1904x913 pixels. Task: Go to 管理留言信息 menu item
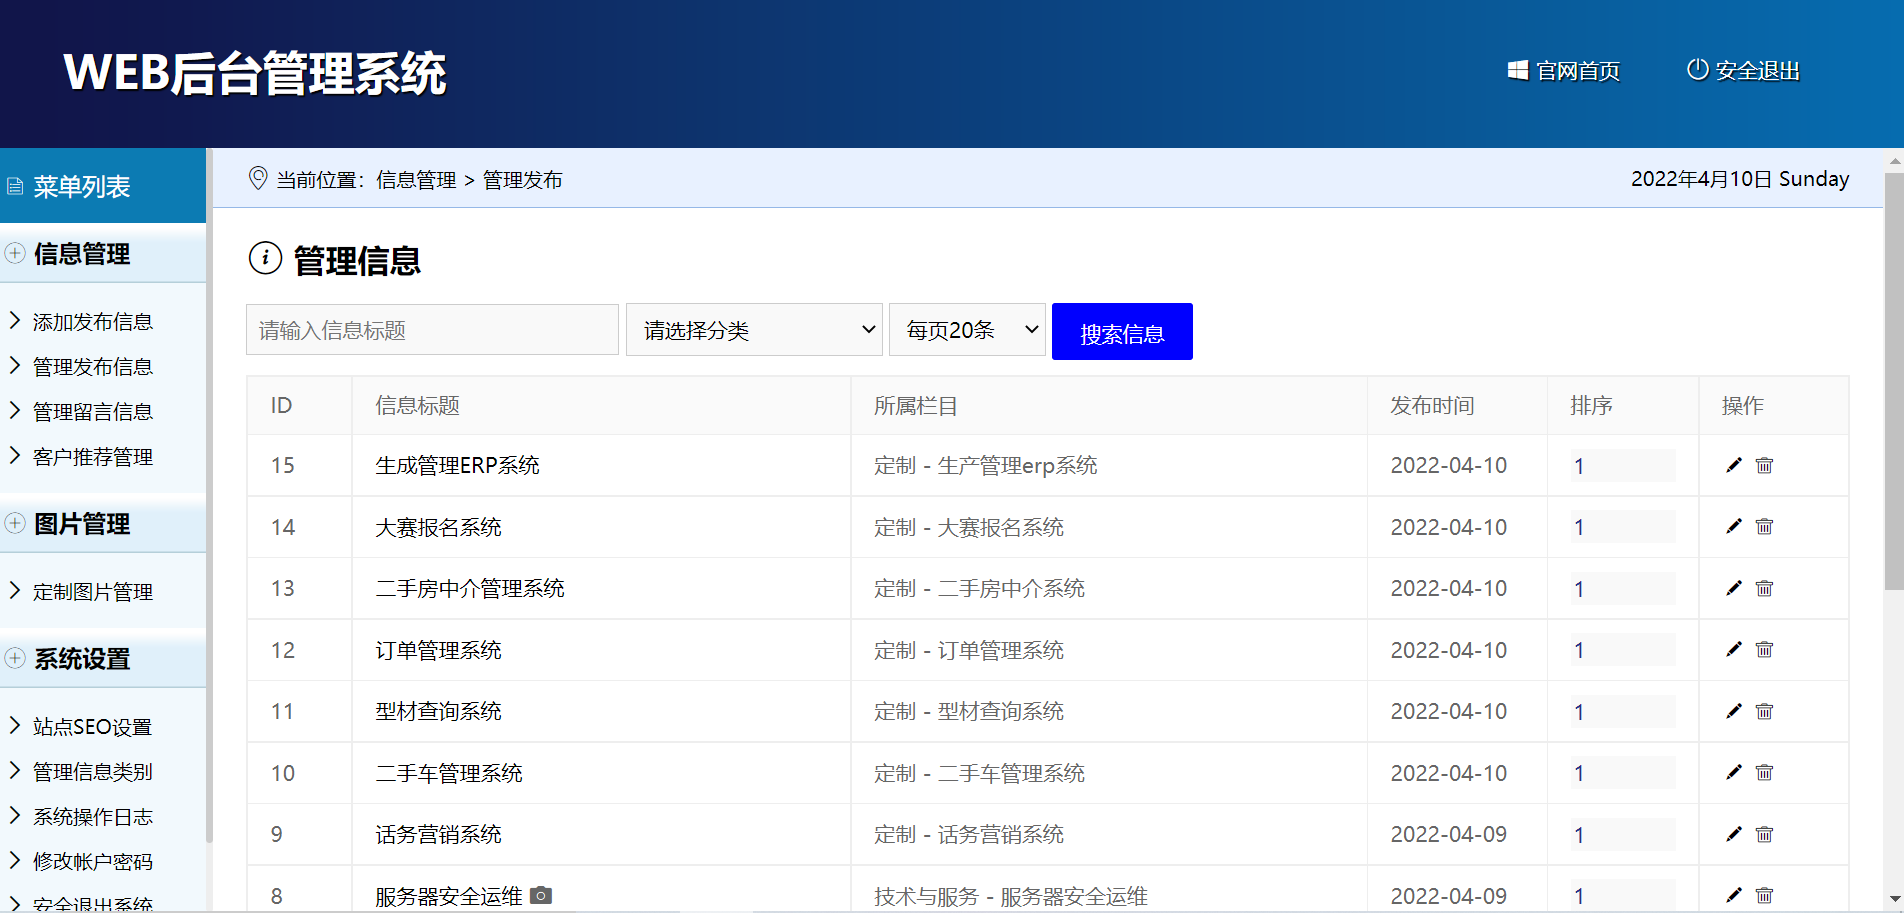tap(92, 412)
